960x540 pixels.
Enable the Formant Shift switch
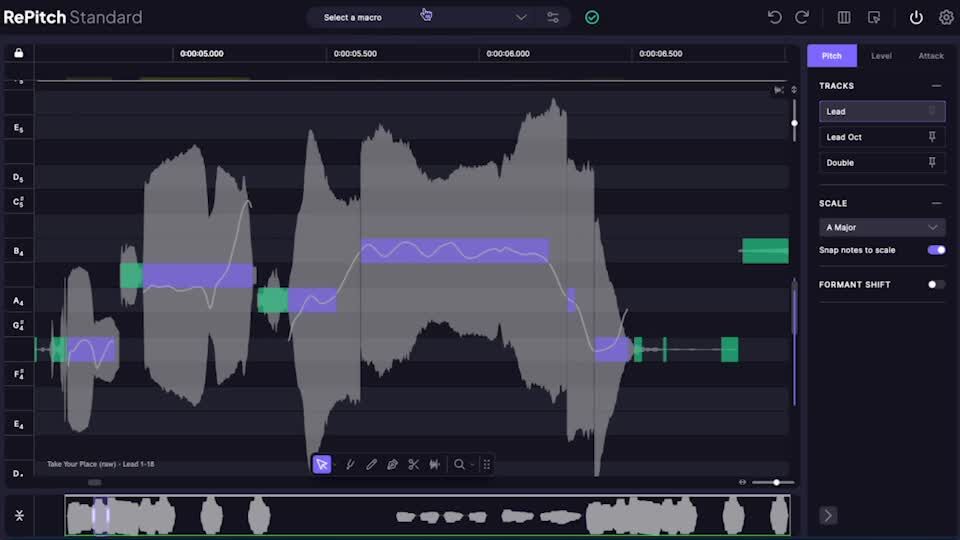pyautogui.click(x=936, y=284)
